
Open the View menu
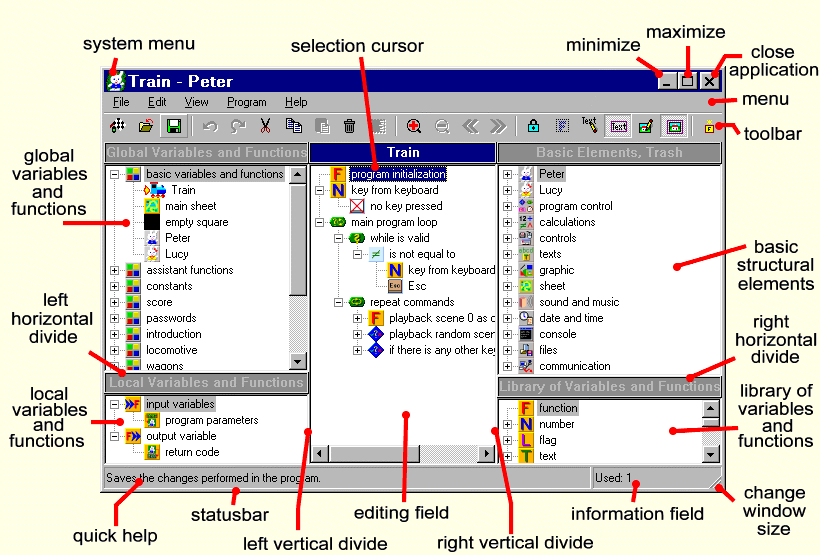click(x=196, y=102)
